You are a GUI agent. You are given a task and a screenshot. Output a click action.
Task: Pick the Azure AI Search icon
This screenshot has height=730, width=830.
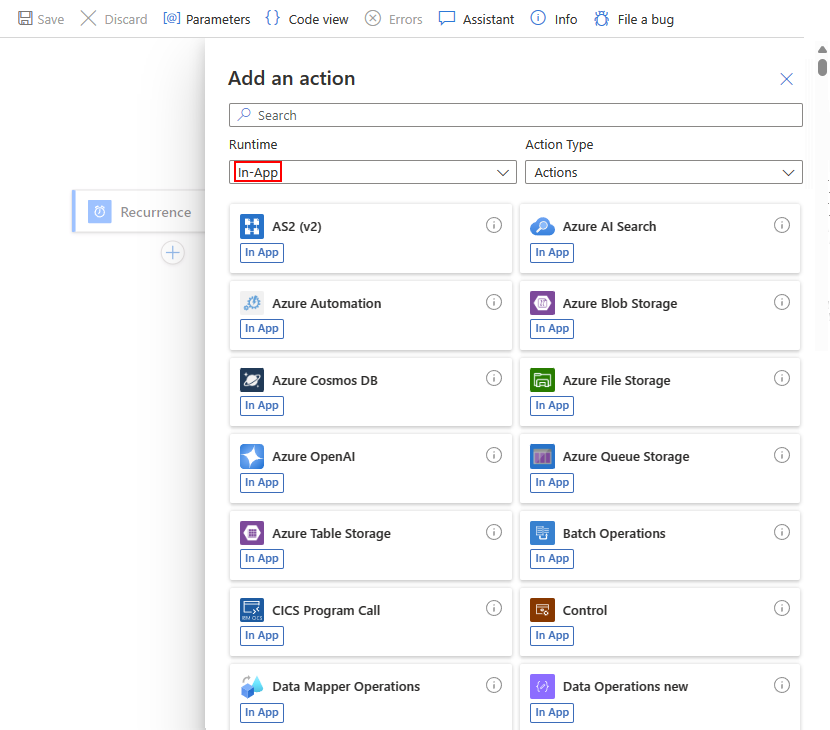coord(542,227)
